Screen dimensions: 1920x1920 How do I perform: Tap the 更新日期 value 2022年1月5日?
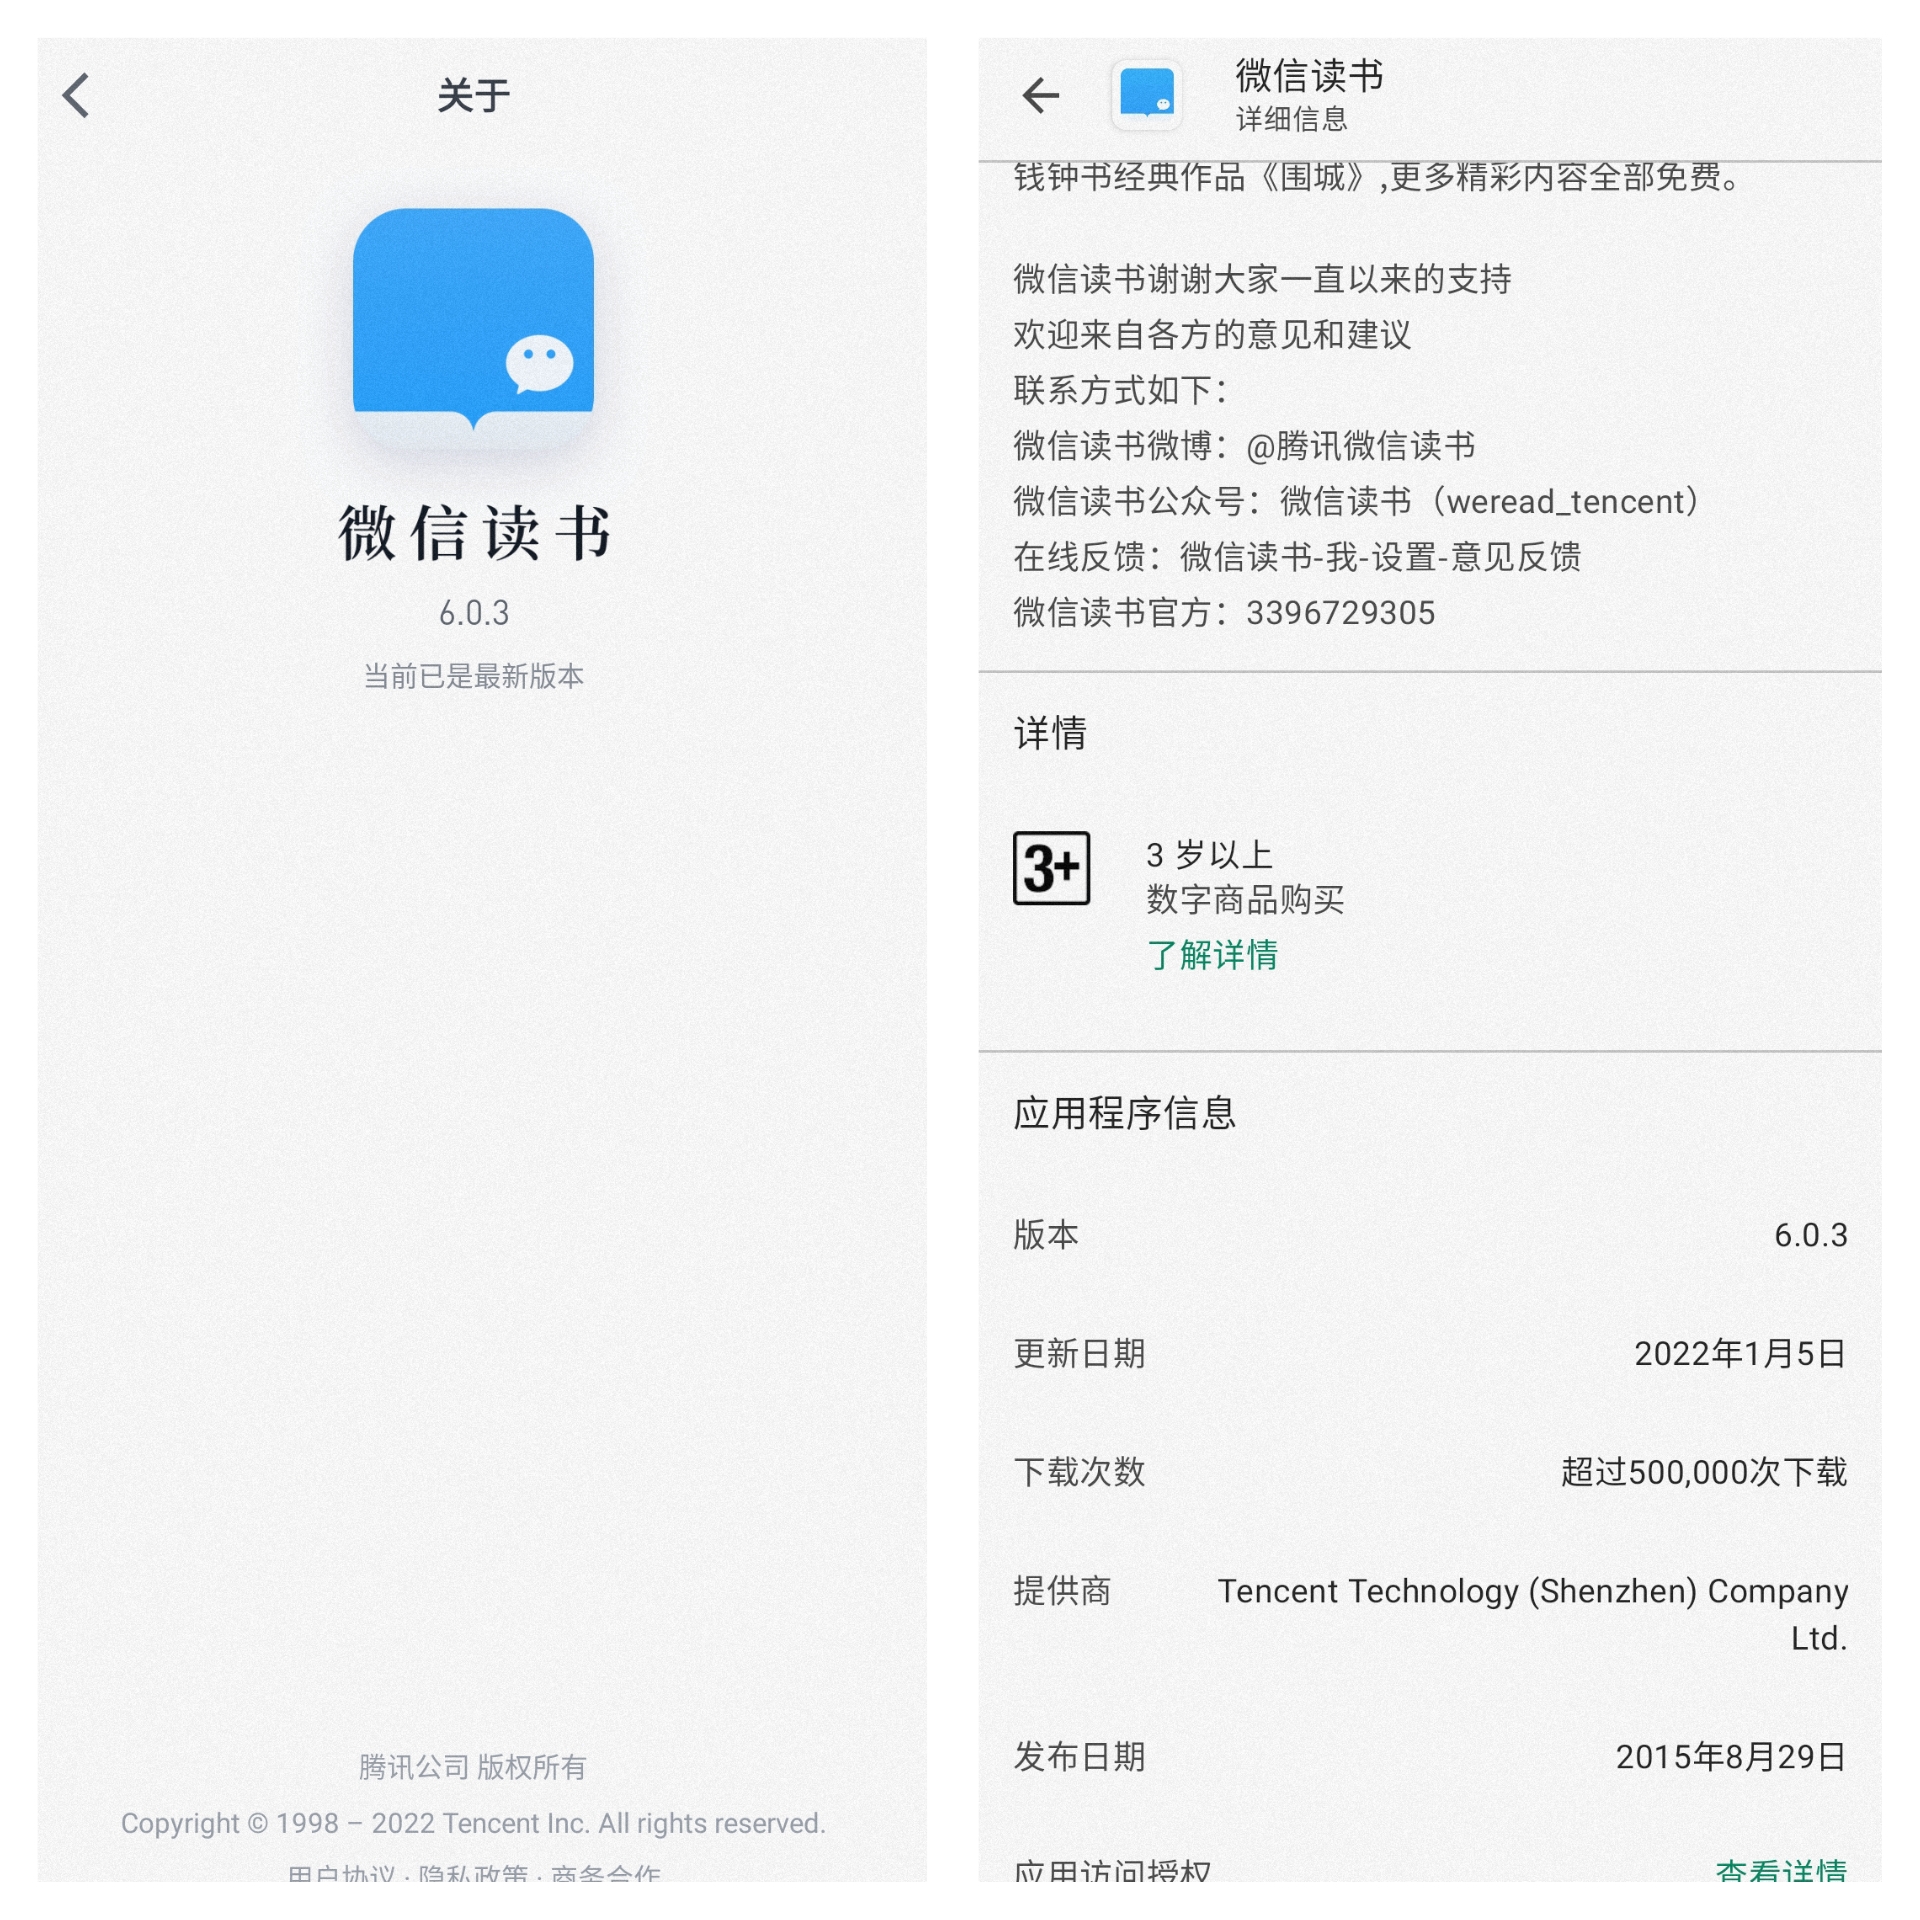(1740, 1353)
